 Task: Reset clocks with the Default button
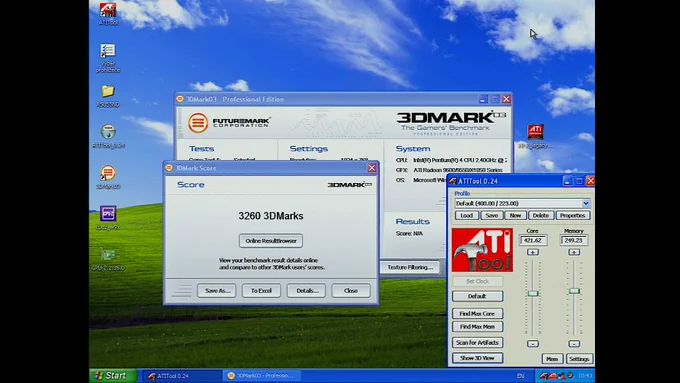point(477,296)
